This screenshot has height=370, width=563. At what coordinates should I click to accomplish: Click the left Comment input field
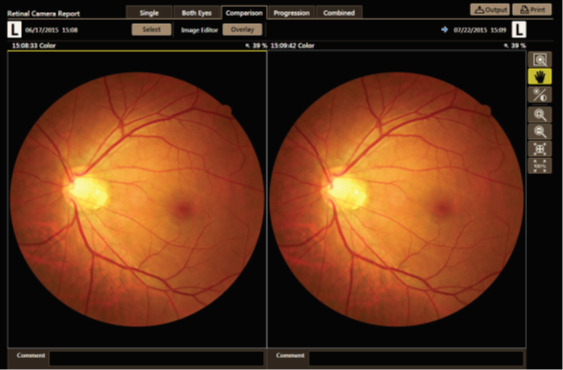point(157,359)
